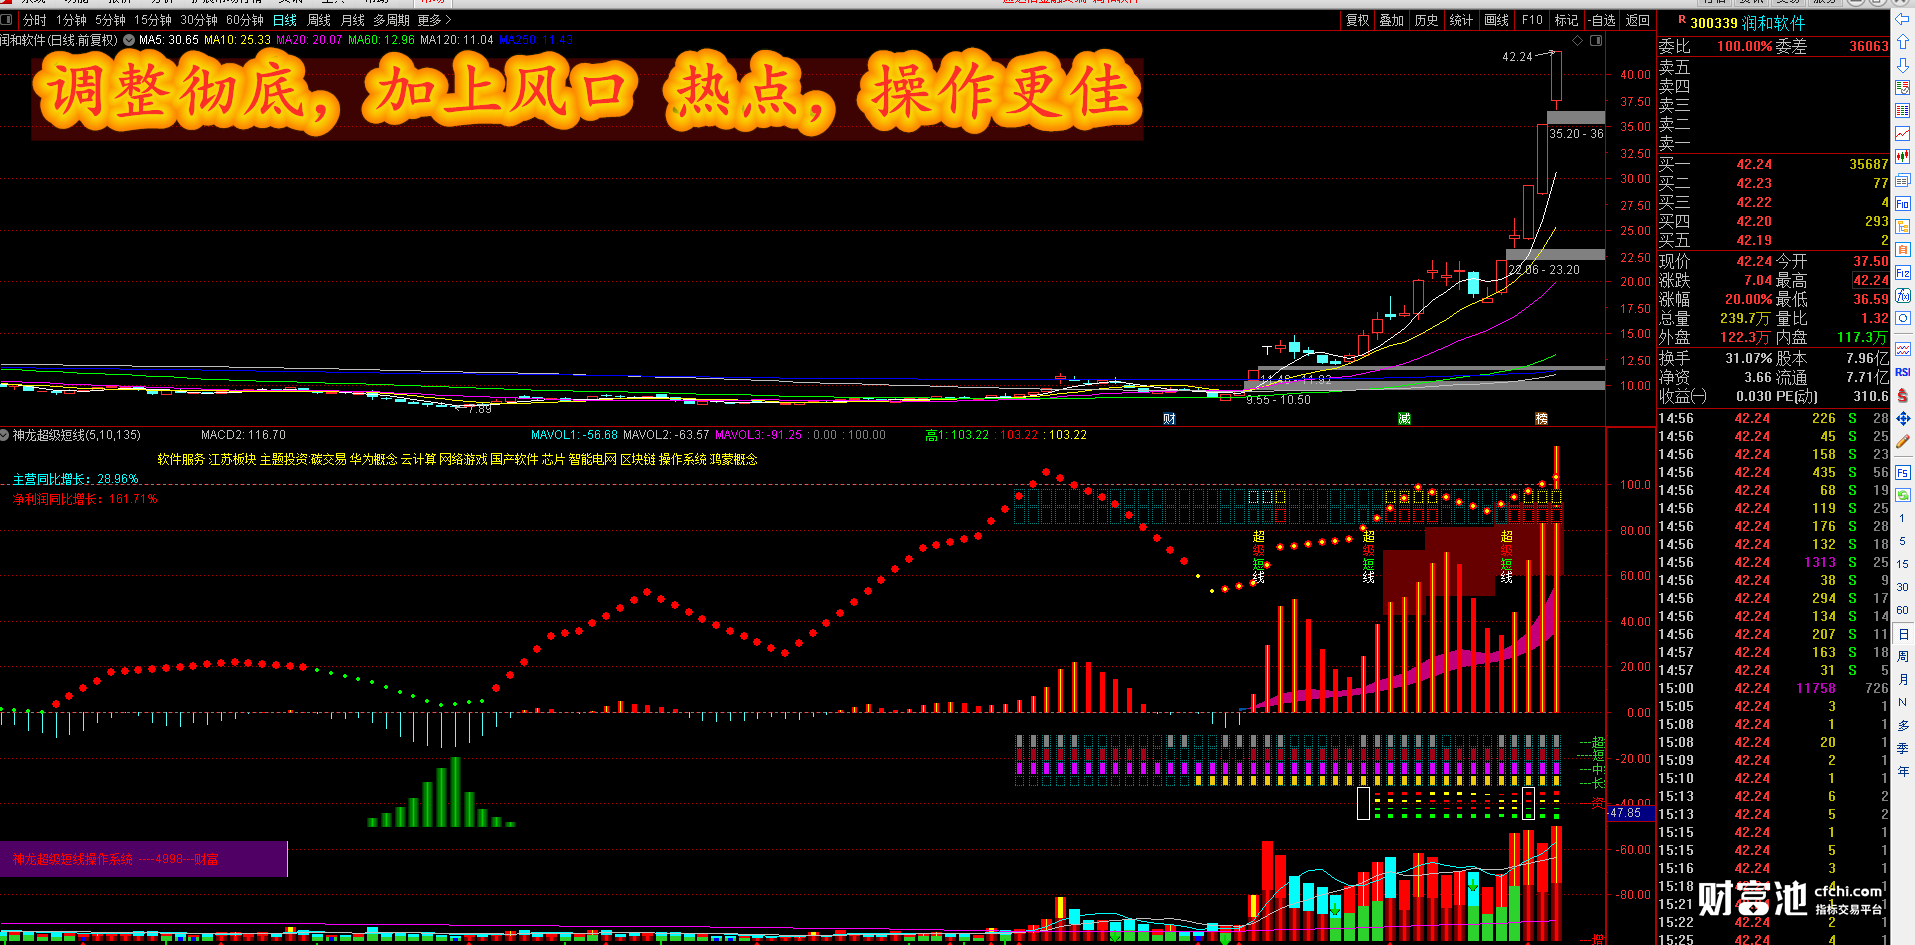The height and width of the screenshot is (945, 1915).
Task: Click the blue circle icon in sidebar
Action: [x=1902, y=318]
